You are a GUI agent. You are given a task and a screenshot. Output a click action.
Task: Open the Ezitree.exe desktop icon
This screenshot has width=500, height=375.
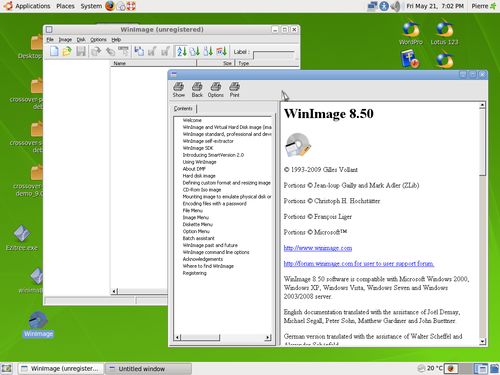point(22,238)
